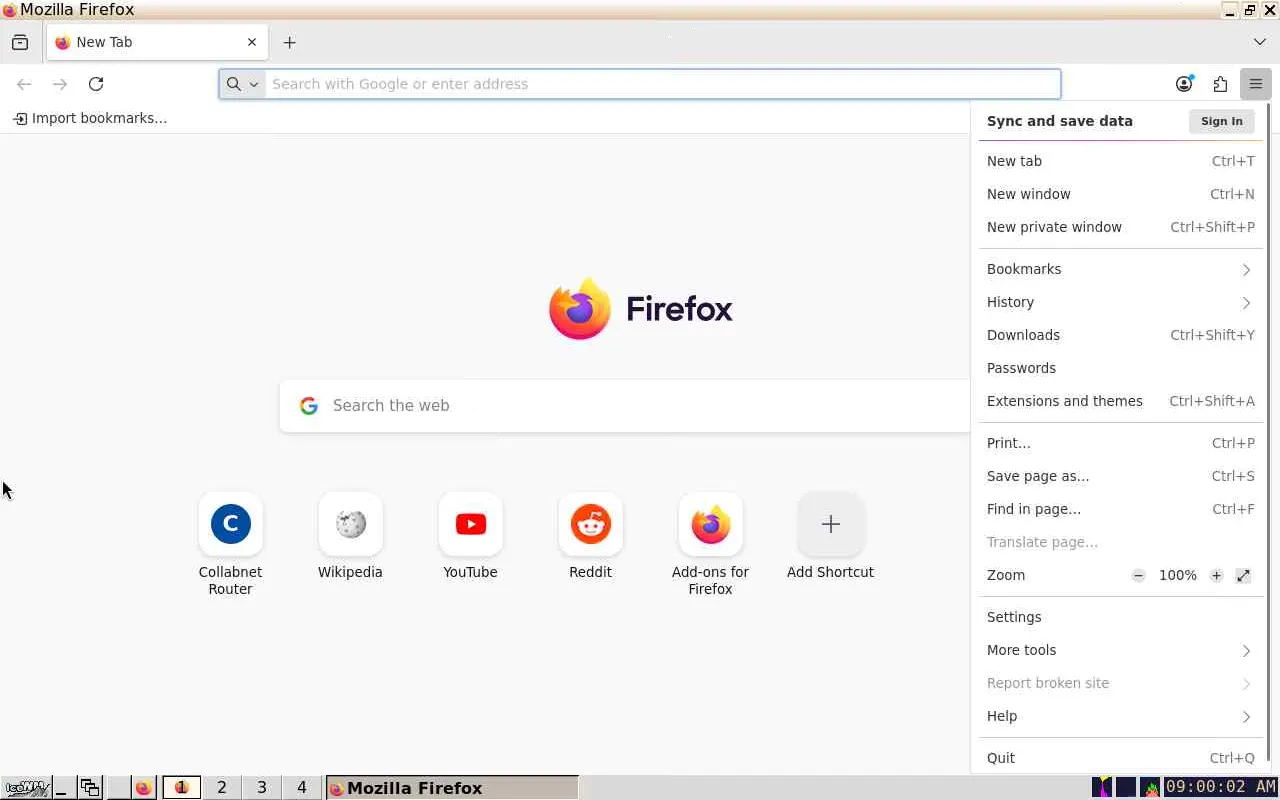The image size is (1280, 800).
Task: Select New private window menu item
Action: point(1120,227)
